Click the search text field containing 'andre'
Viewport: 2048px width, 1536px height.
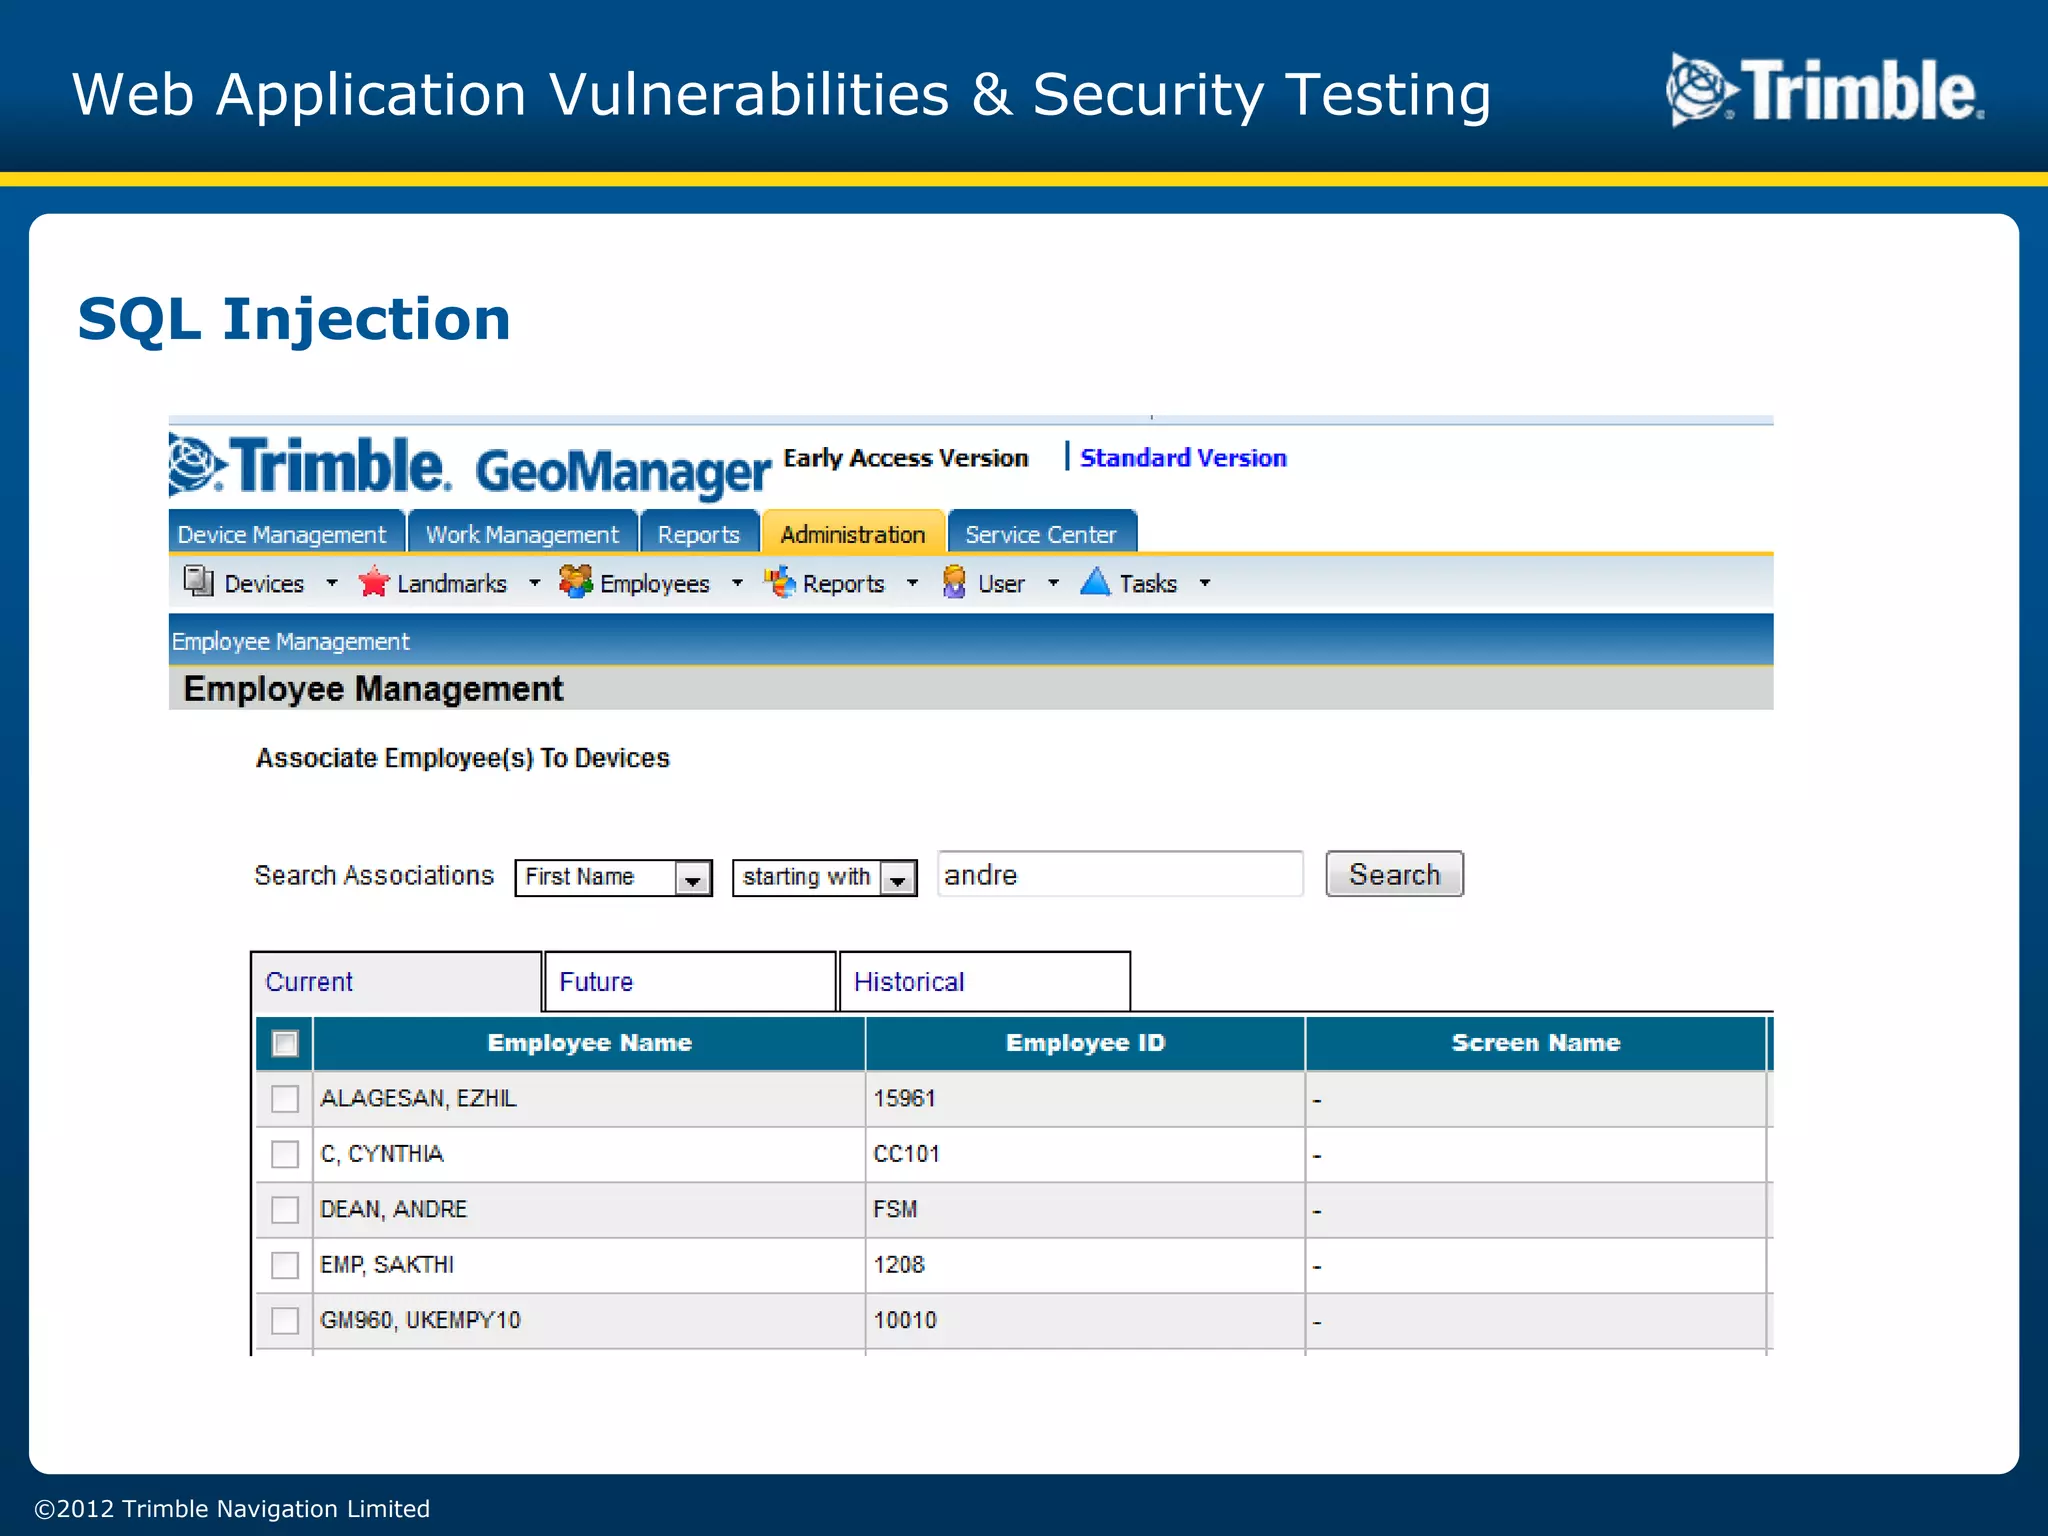click(1120, 874)
